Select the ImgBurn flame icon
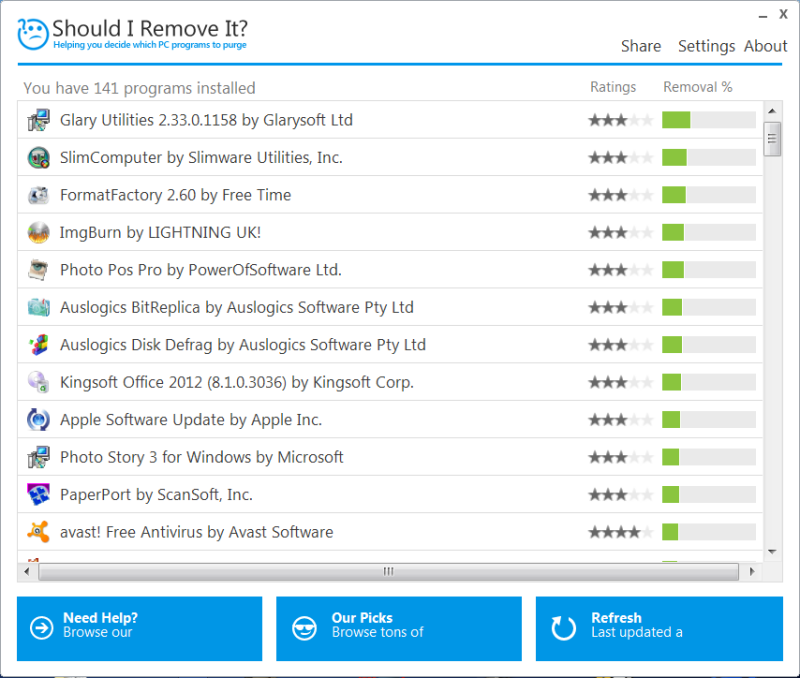The width and height of the screenshot is (800, 678). click(38, 233)
